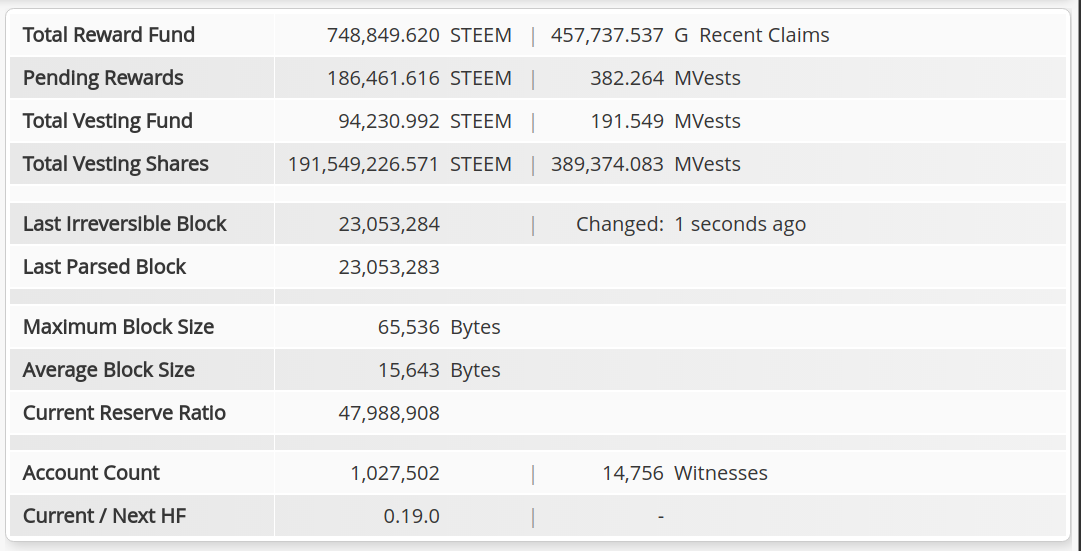The width and height of the screenshot is (1081, 551).
Task: Select the Maximum Block Size label
Action: 119,327
